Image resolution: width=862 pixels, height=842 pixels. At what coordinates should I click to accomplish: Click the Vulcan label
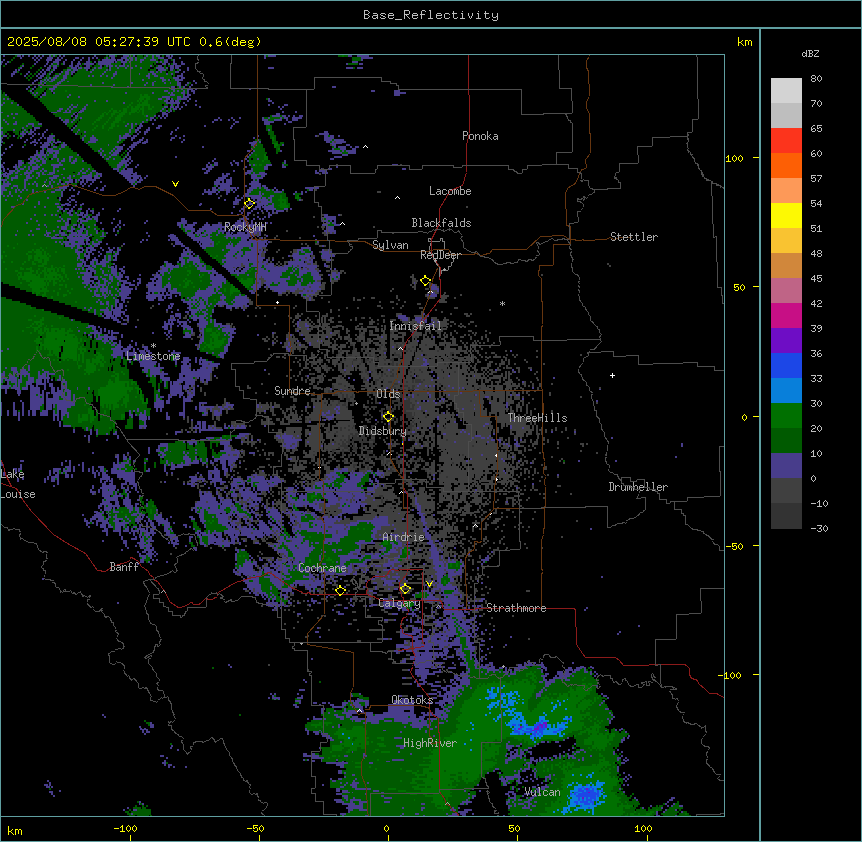coord(542,792)
